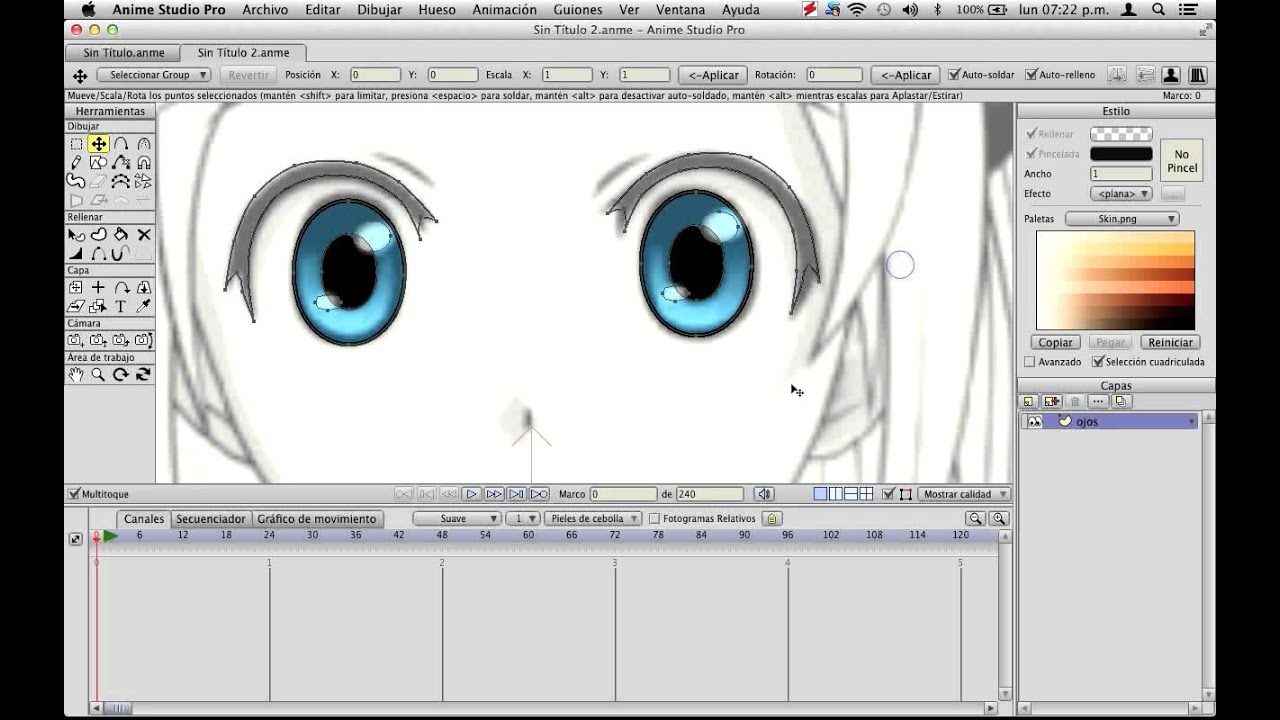Toggle the Multitoque checkbox
Image resolution: width=1280 pixels, height=720 pixels.
pyautogui.click(x=73, y=494)
